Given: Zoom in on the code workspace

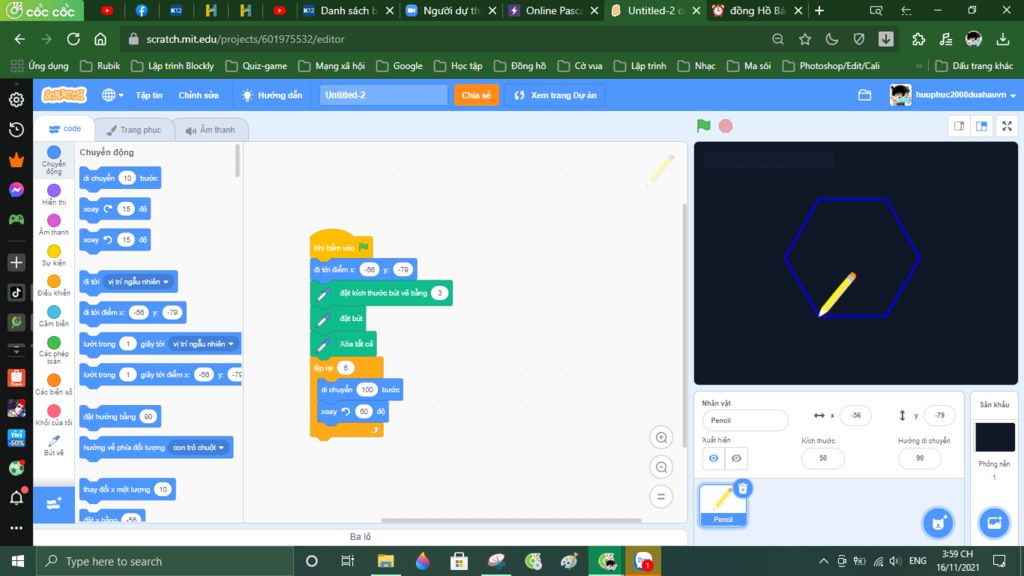Looking at the screenshot, I should pos(661,438).
